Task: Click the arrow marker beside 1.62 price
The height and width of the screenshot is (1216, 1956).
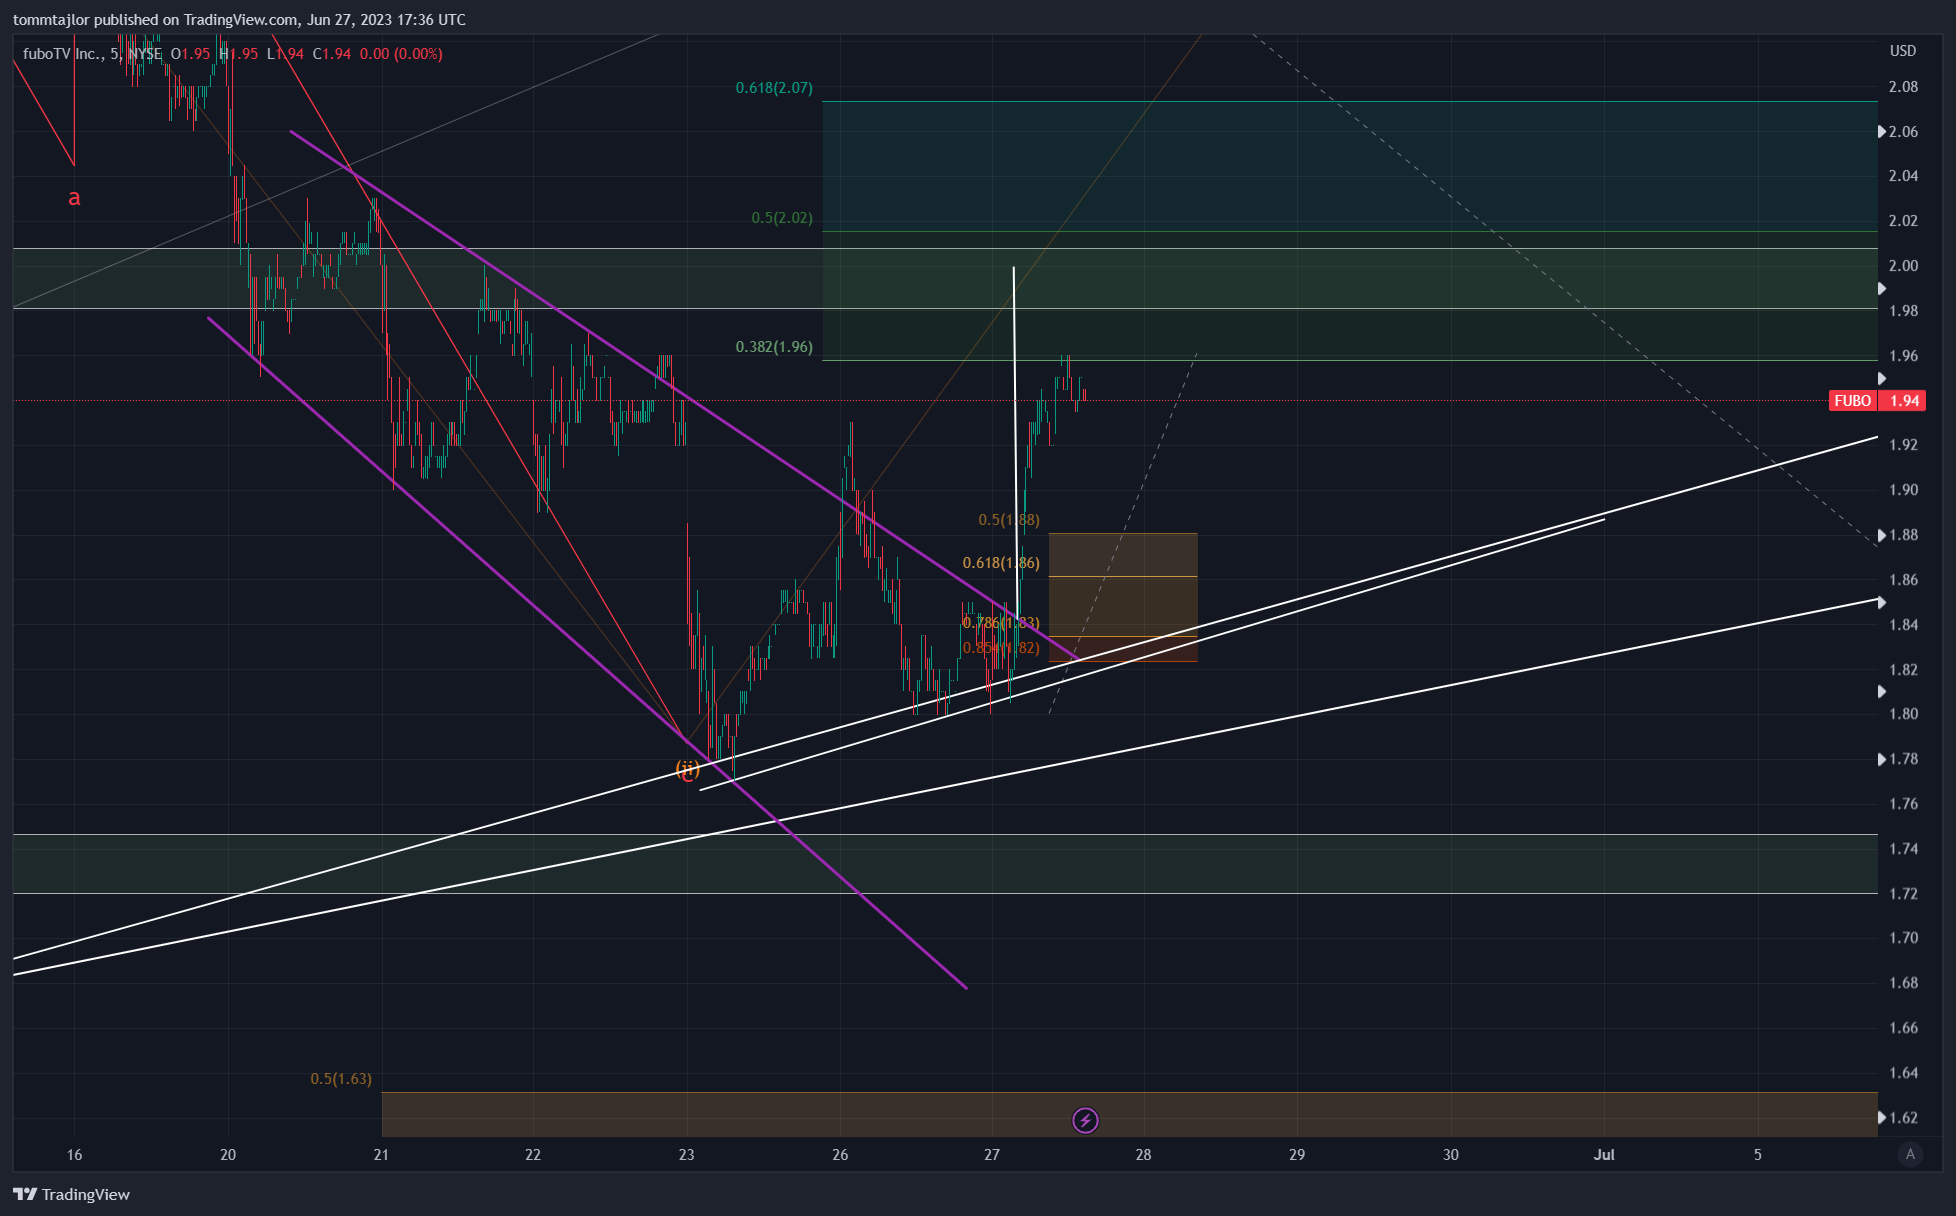Action: click(1881, 1118)
